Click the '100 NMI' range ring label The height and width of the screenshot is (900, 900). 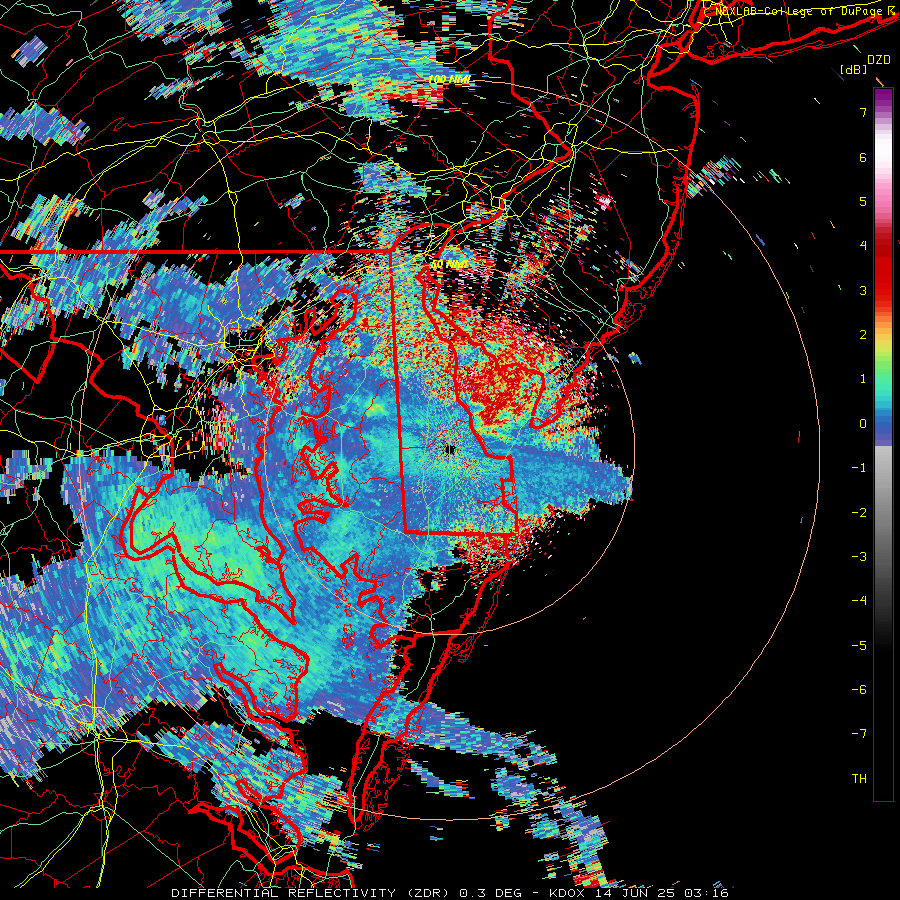point(449,79)
